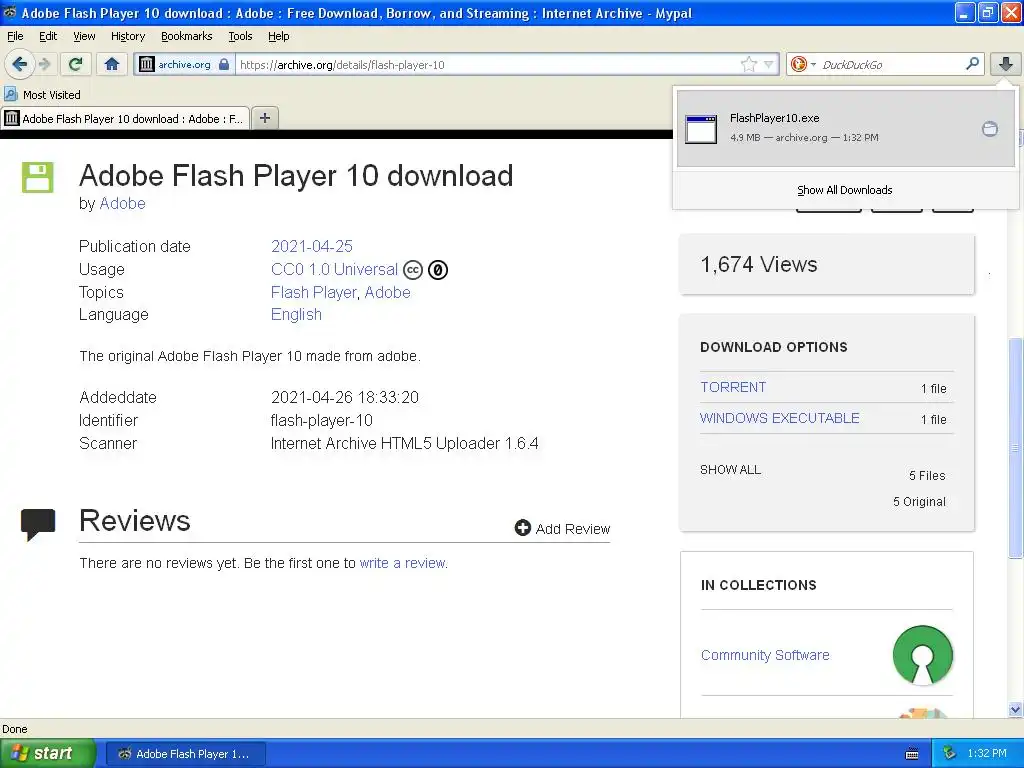Screen dimensions: 1024x768
Task: Click the FlashPlayer10.exe file icon
Action: [x=701, y=129]
